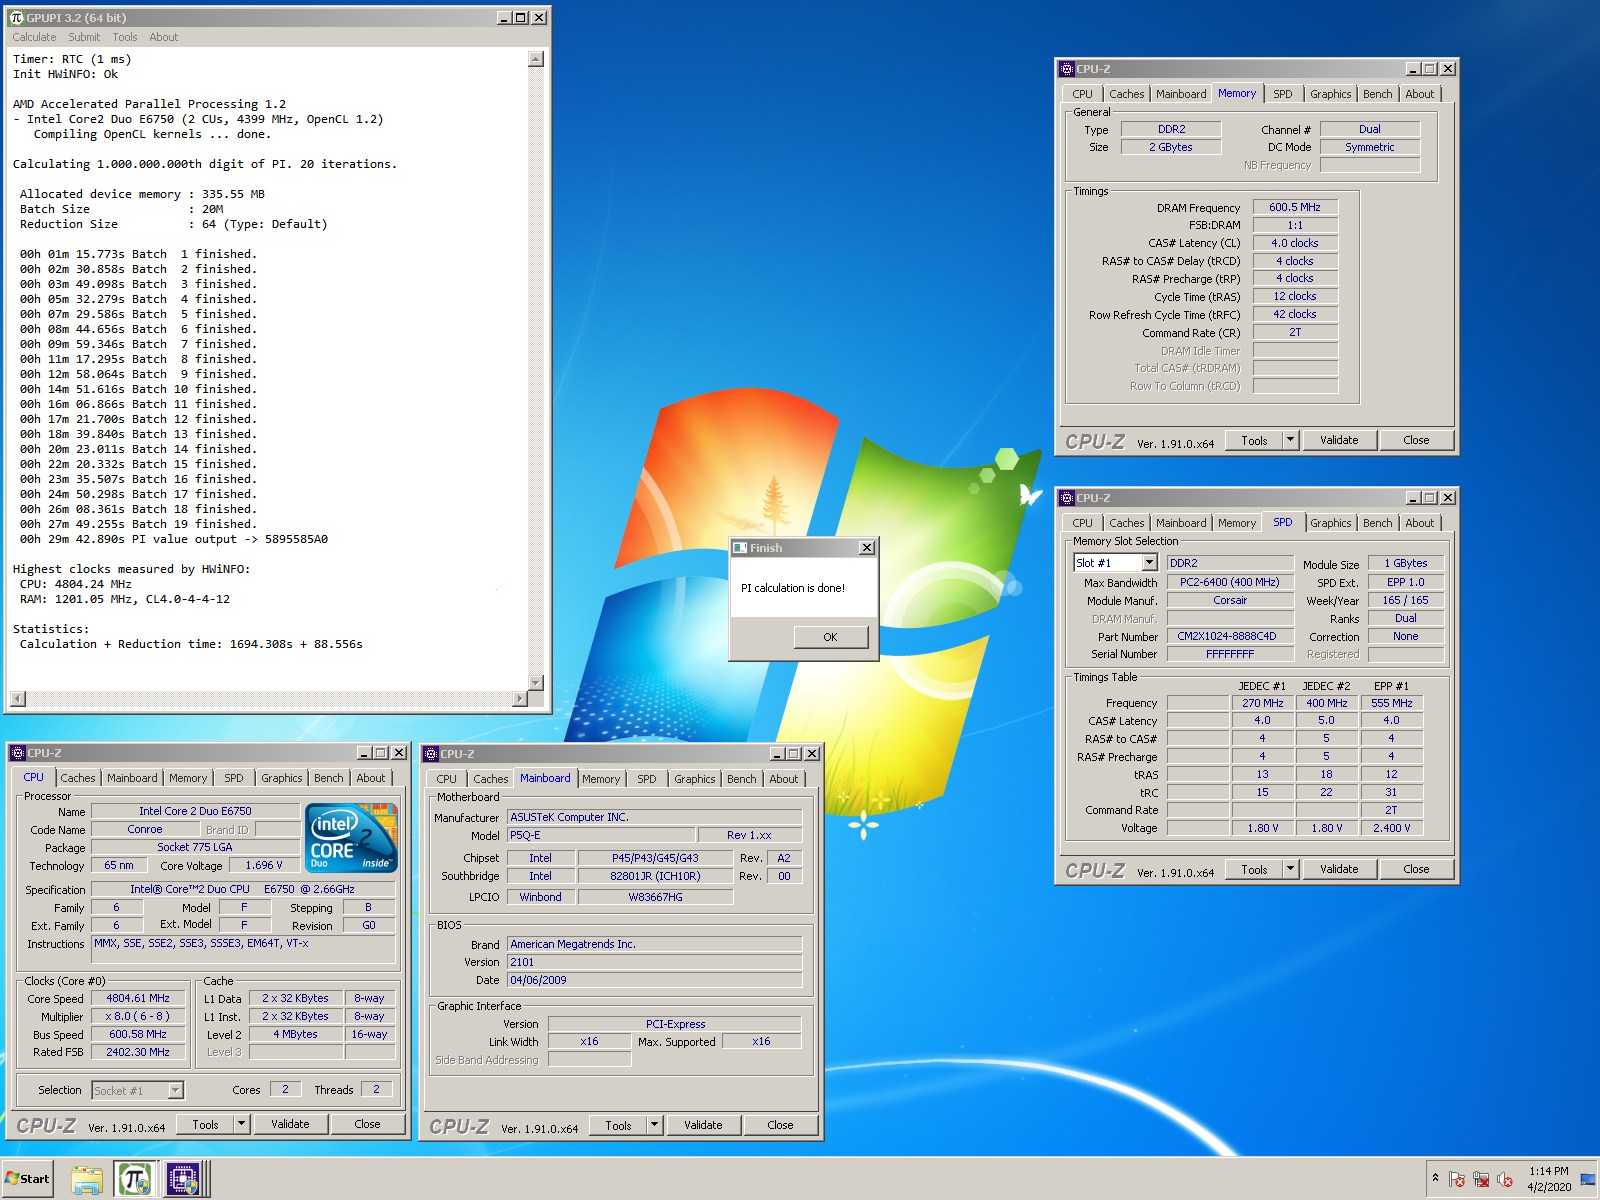Click Validate in CPU-Z Mainboard window

[x=703, y=1125]
